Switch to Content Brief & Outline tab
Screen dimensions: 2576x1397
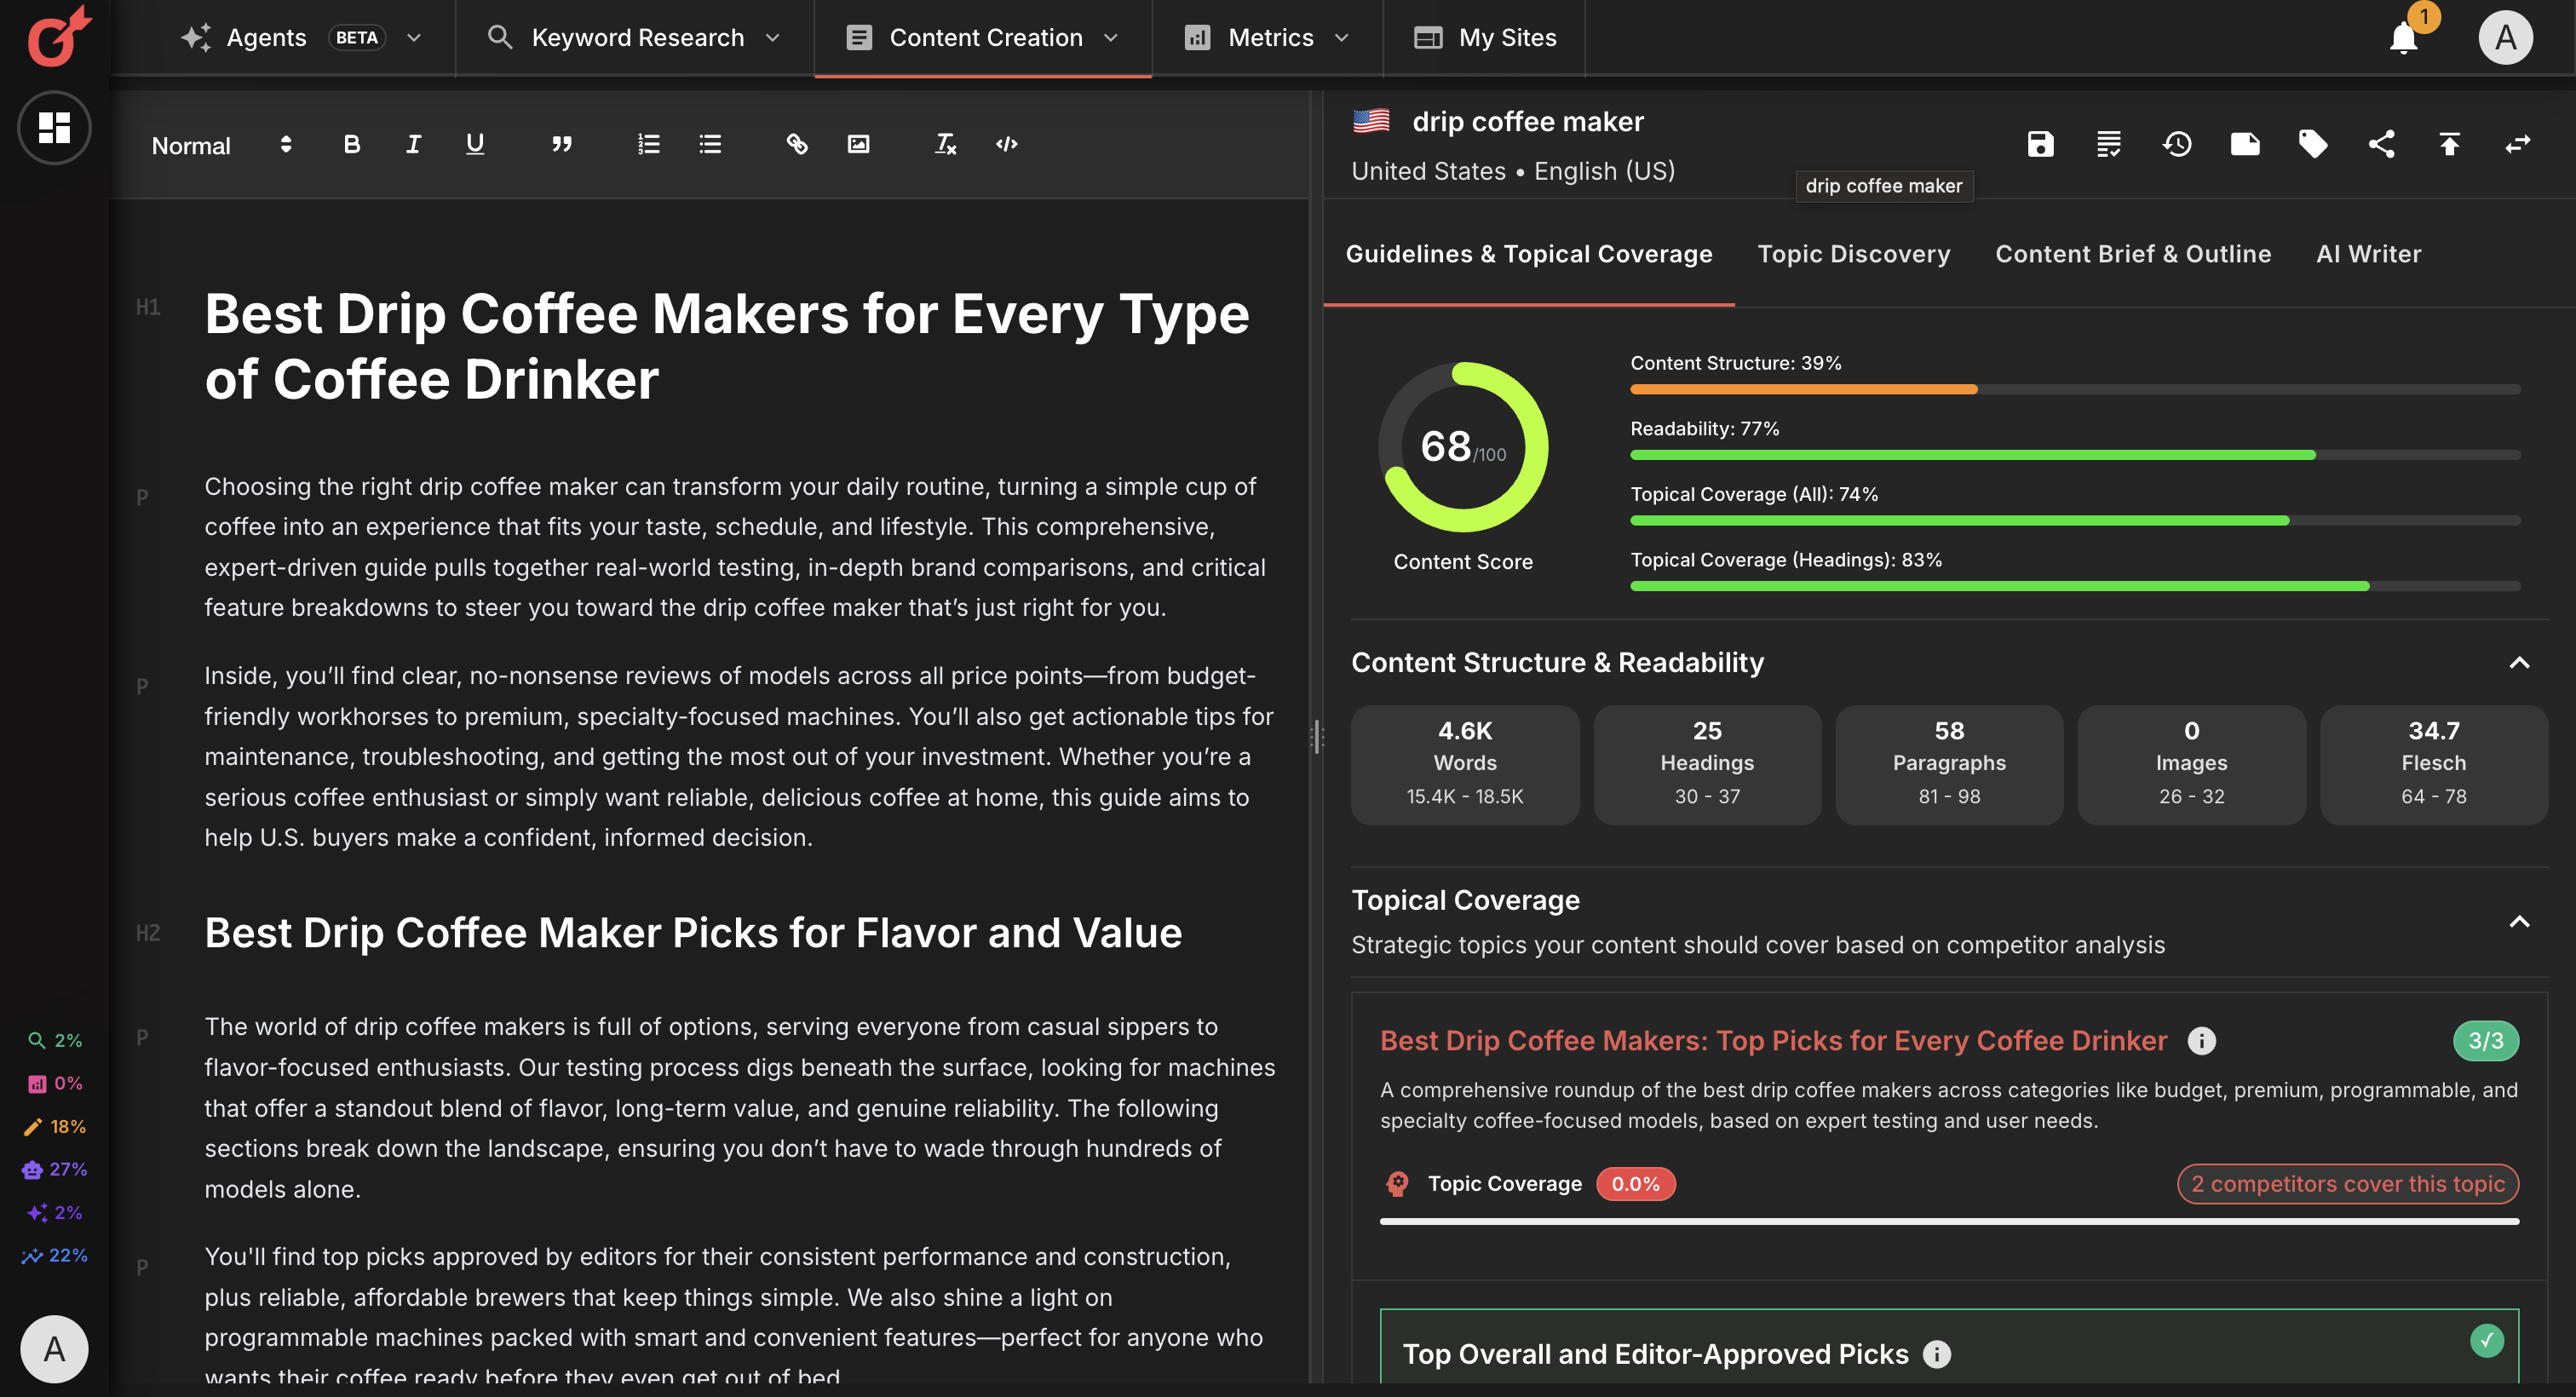(x=2132, y=254)
